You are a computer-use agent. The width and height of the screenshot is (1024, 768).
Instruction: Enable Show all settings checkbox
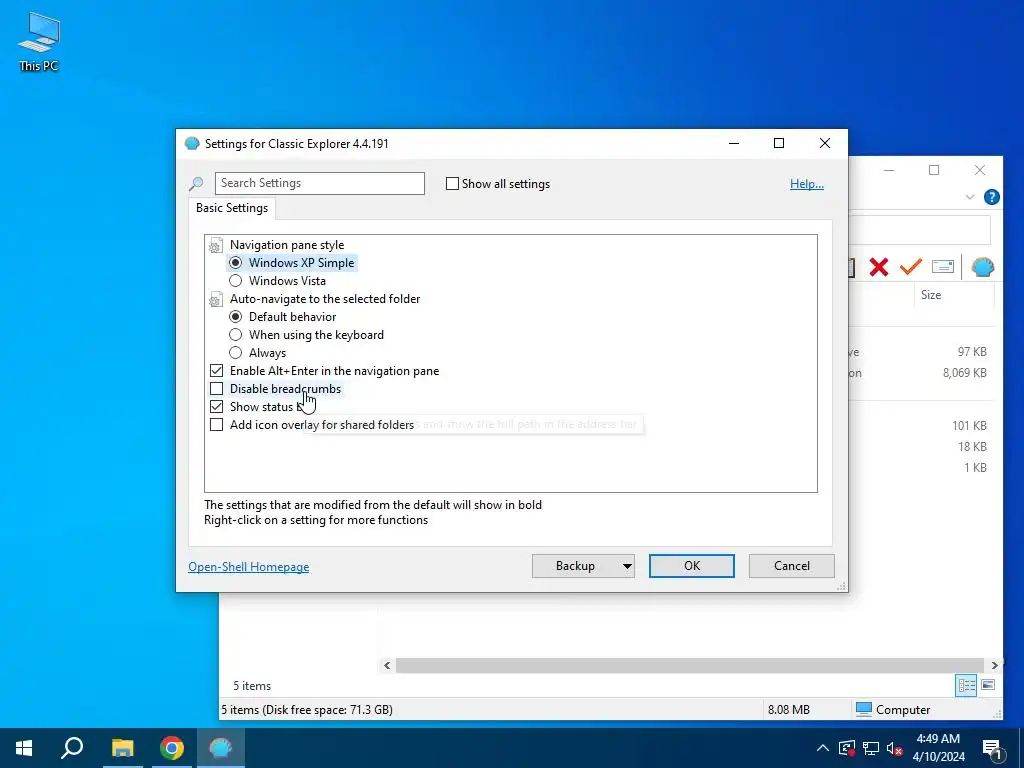coord(452,184)
